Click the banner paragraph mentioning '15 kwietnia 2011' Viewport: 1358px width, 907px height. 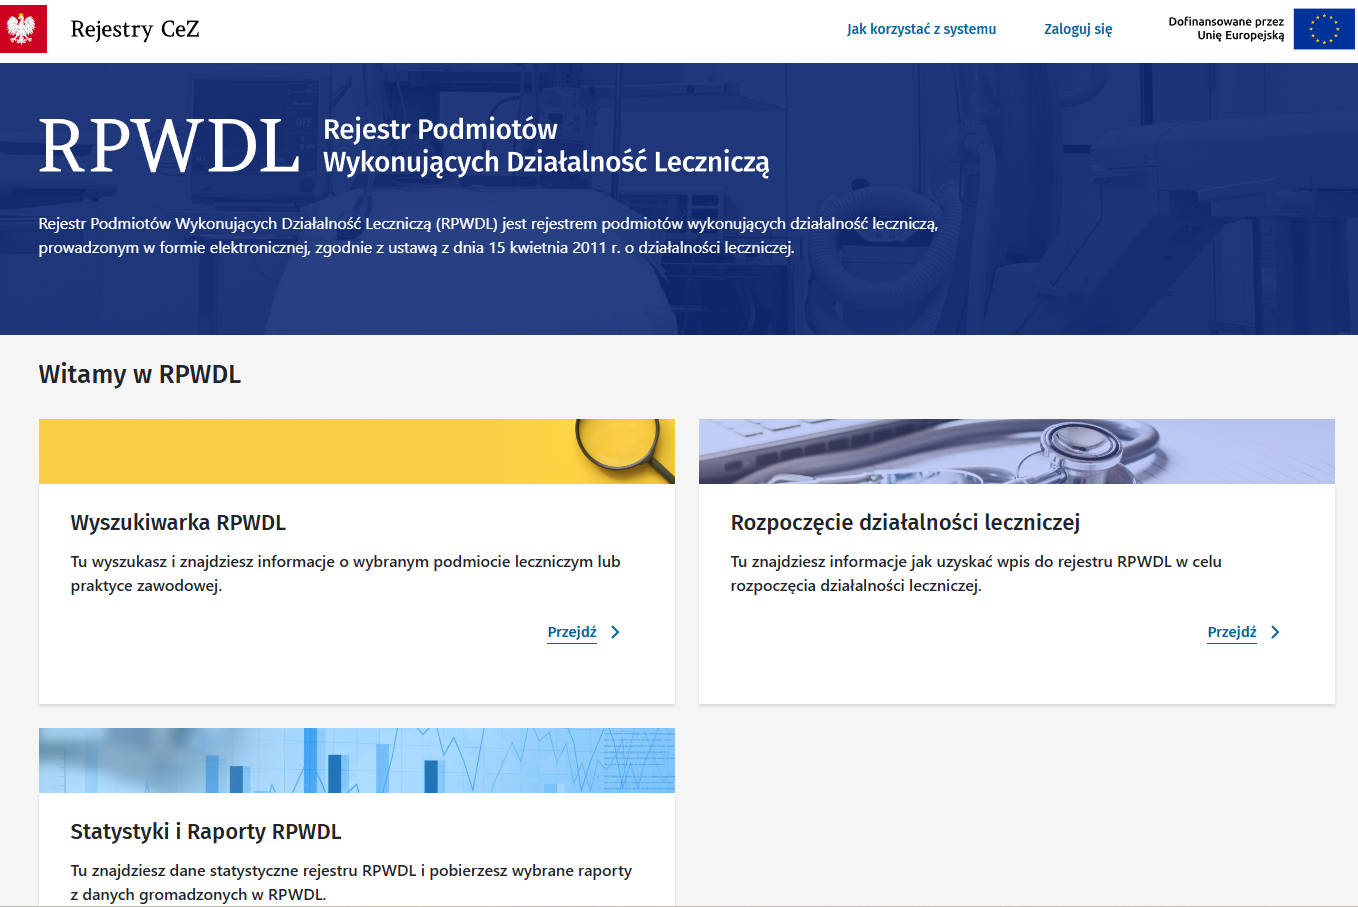488,236
